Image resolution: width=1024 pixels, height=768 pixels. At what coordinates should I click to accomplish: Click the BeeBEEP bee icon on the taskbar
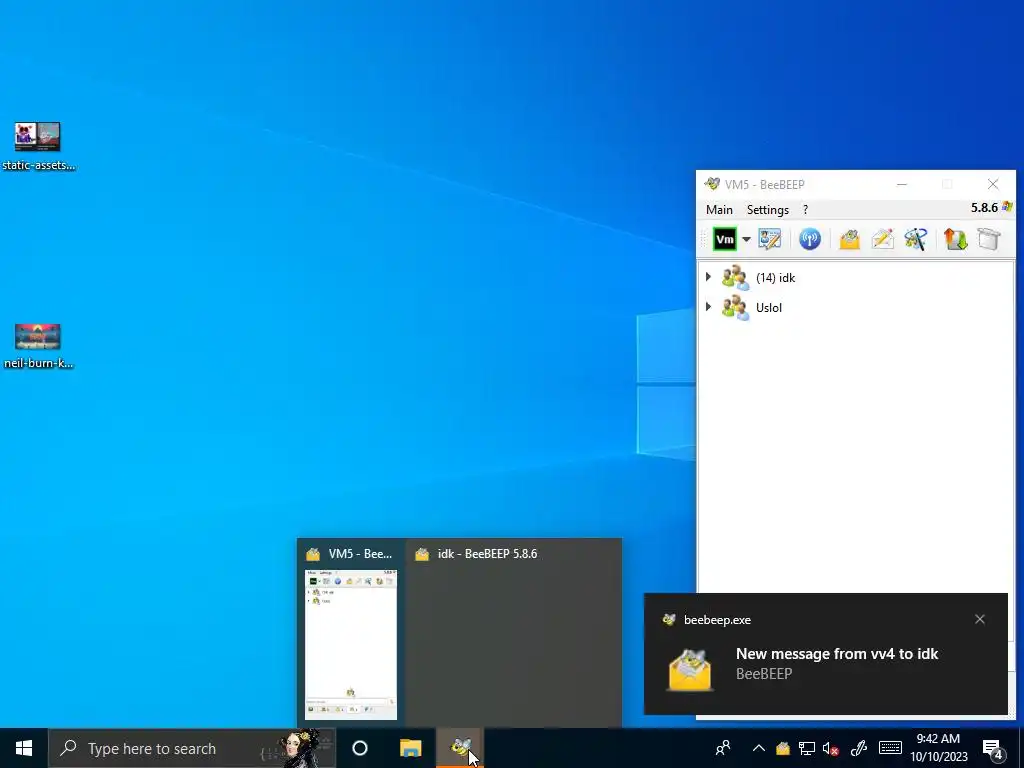pyautogui.click(x=460, y=748)
